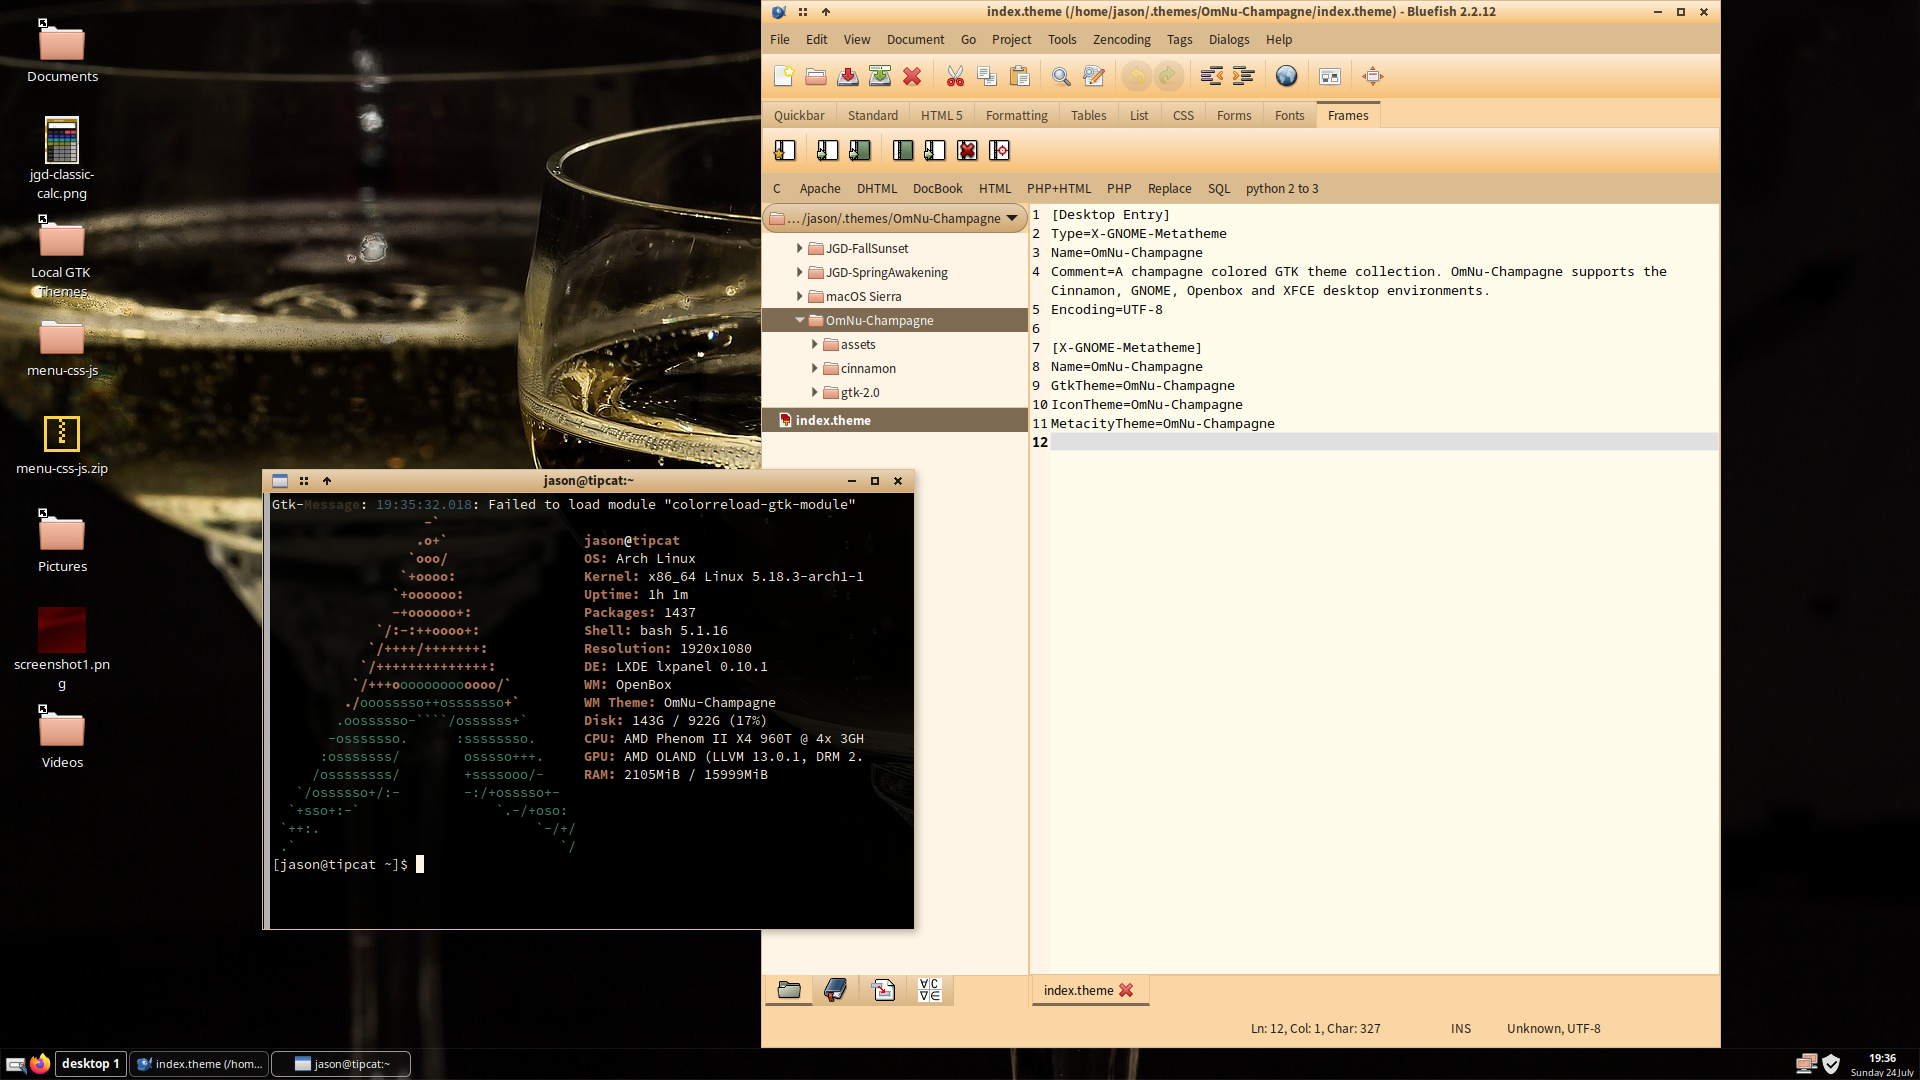Click the clock in the system tray
Screen dimensions: 1920x1080
pyautogui.click(x=1882, y=1064)
